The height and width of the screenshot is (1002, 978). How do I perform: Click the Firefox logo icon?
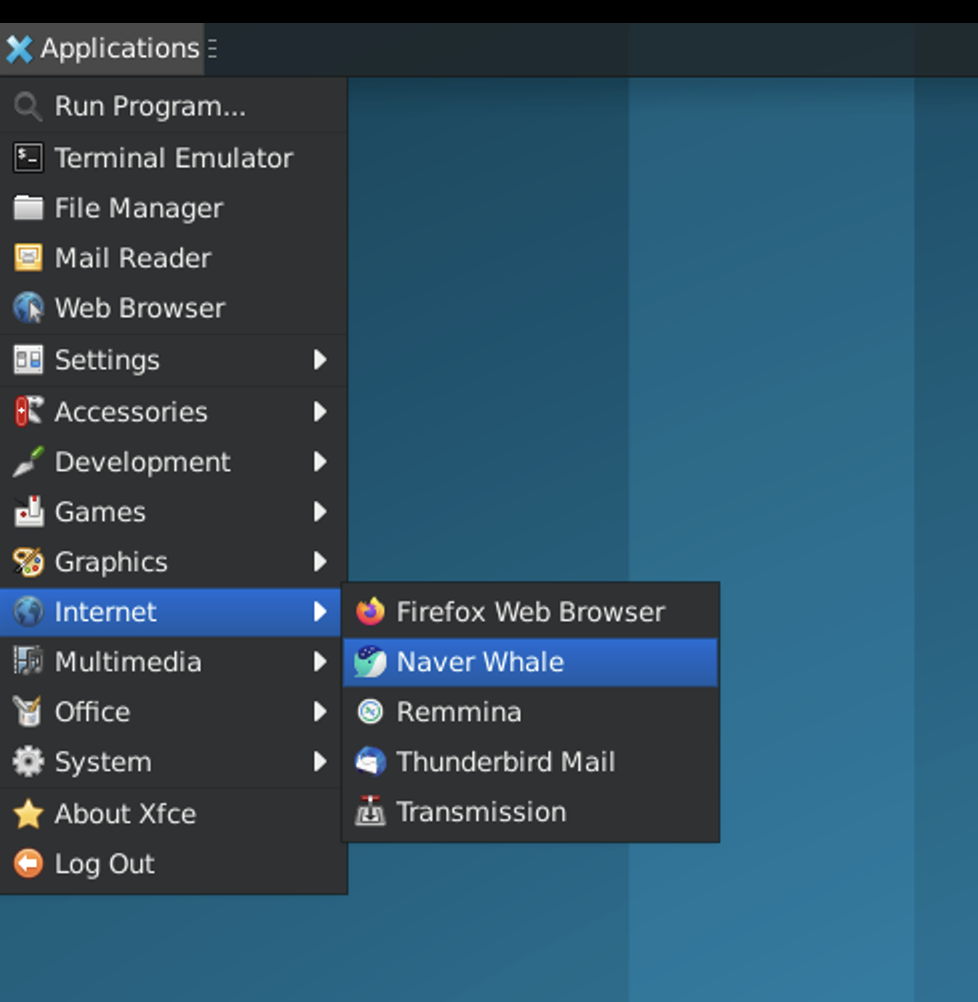tap(370, 612)
